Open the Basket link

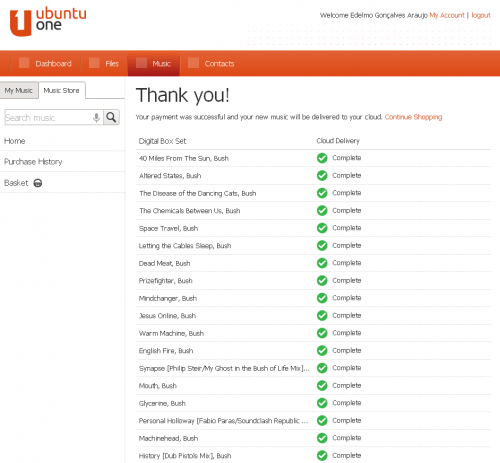point(16,183)
